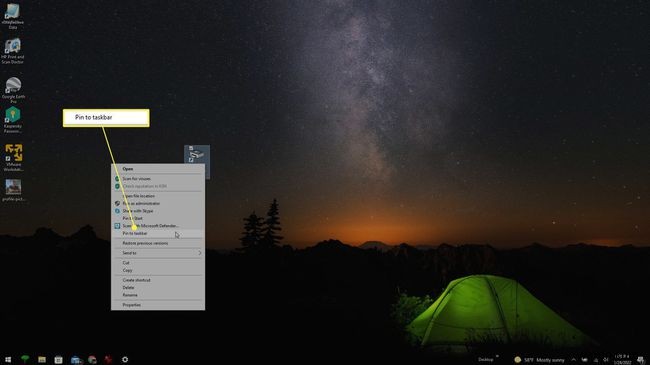Open the Windows Start menu
Screen dimensions: 650x365
pos(8,360)
